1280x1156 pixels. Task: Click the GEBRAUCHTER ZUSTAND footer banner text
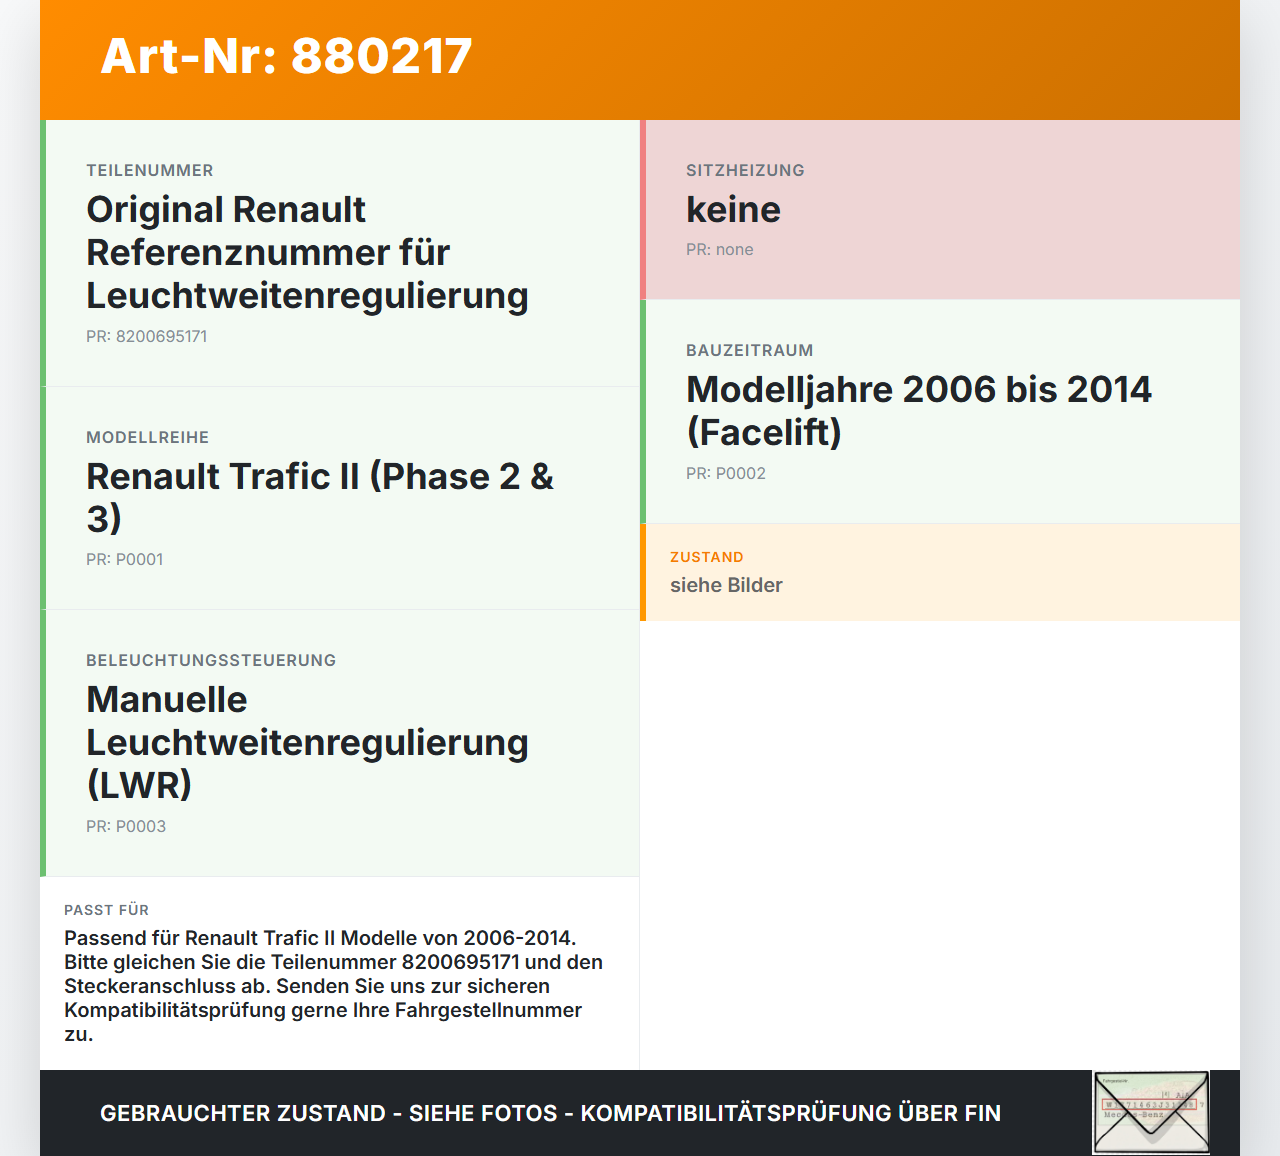(550, 1113)
